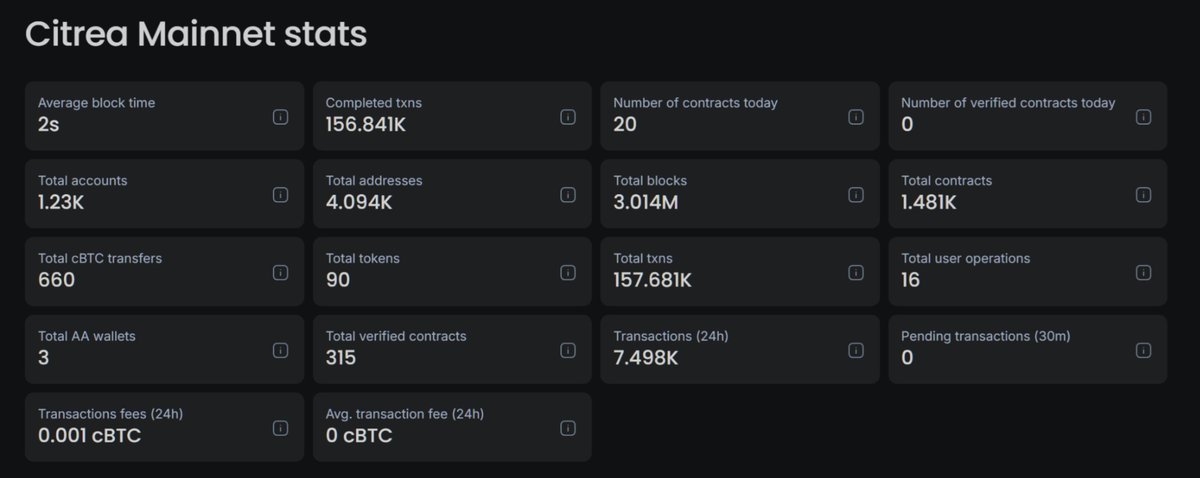Click info icon for verified contracts today
This screenshot has width=1200, height=478.
coord(1143,117)
